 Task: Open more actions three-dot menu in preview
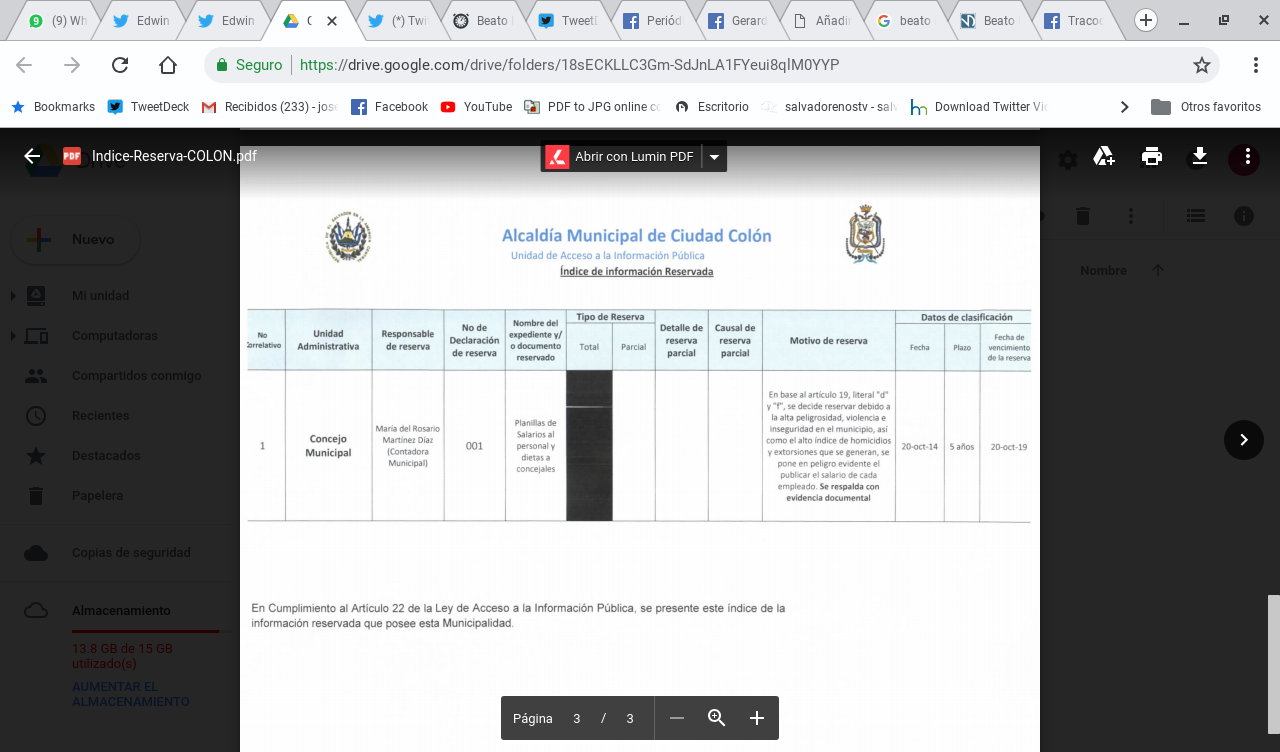1247,156
